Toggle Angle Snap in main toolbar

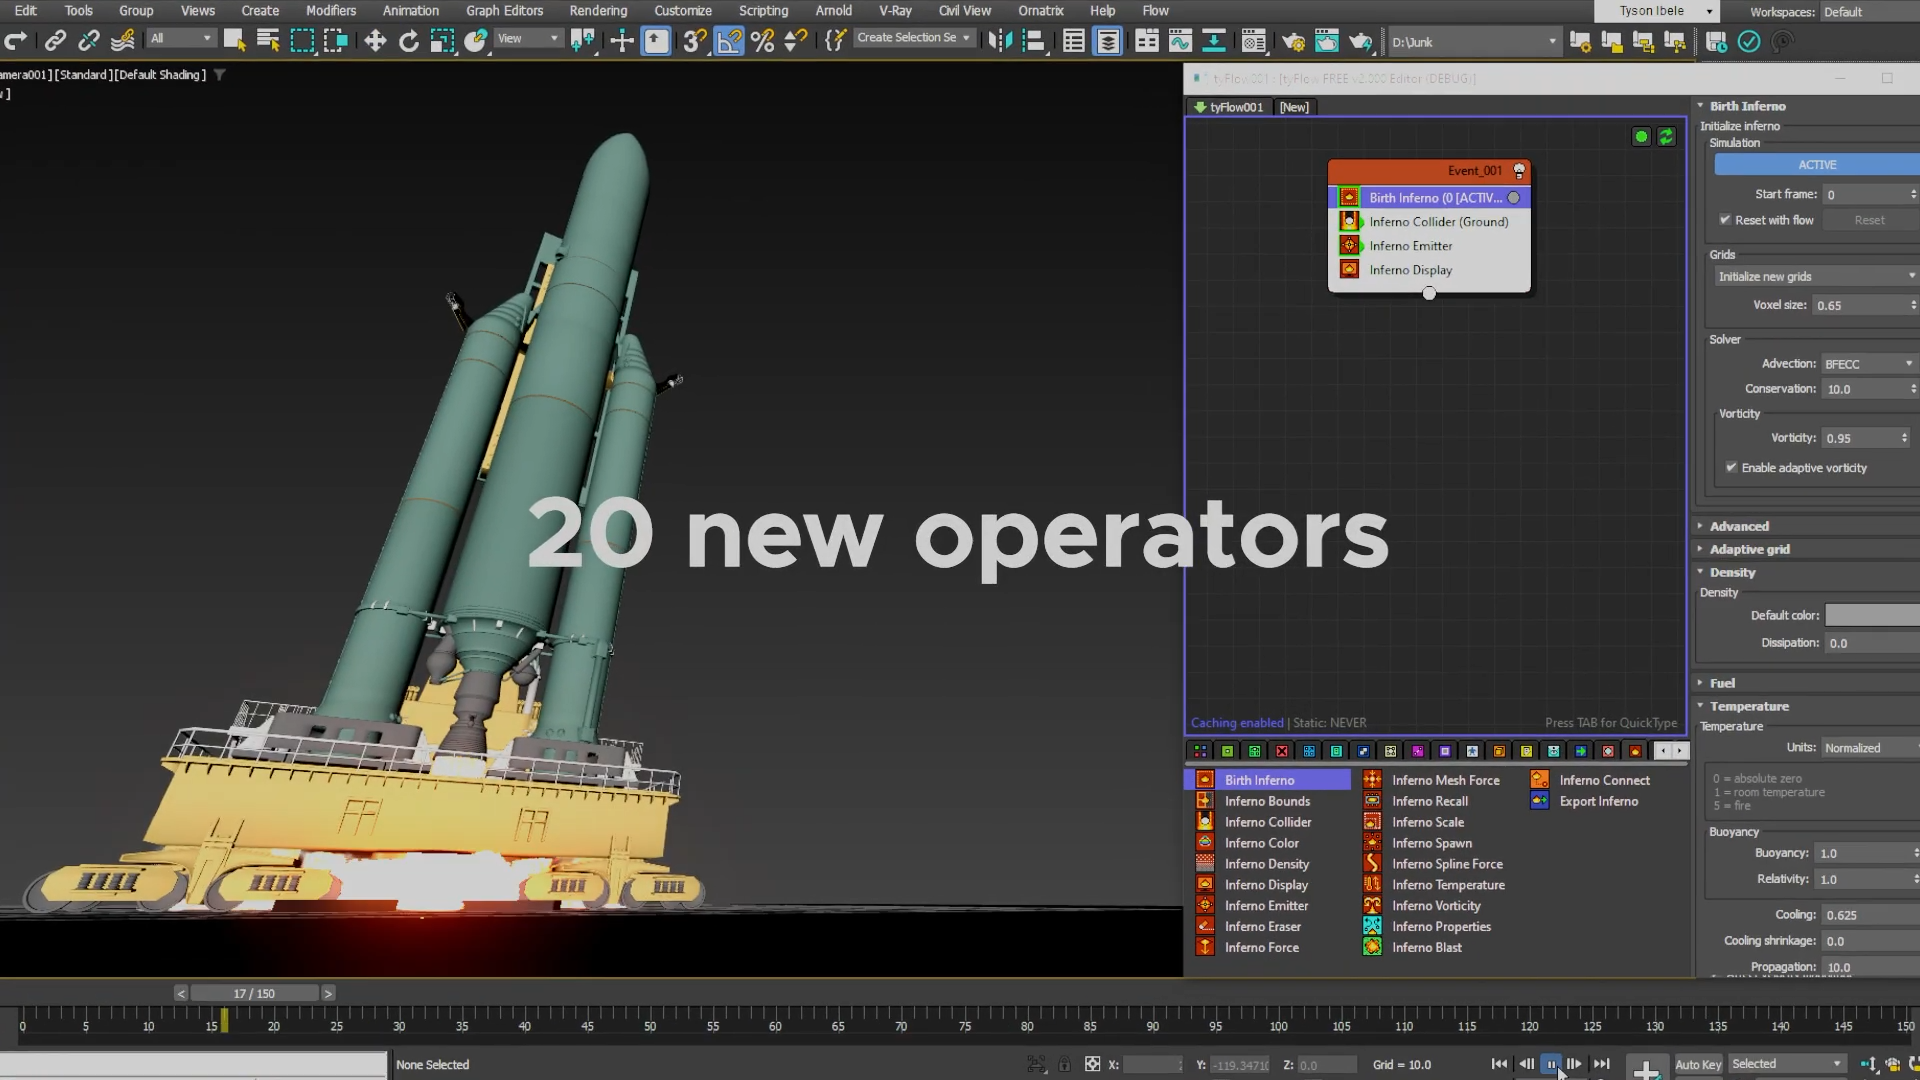point(729,41)
